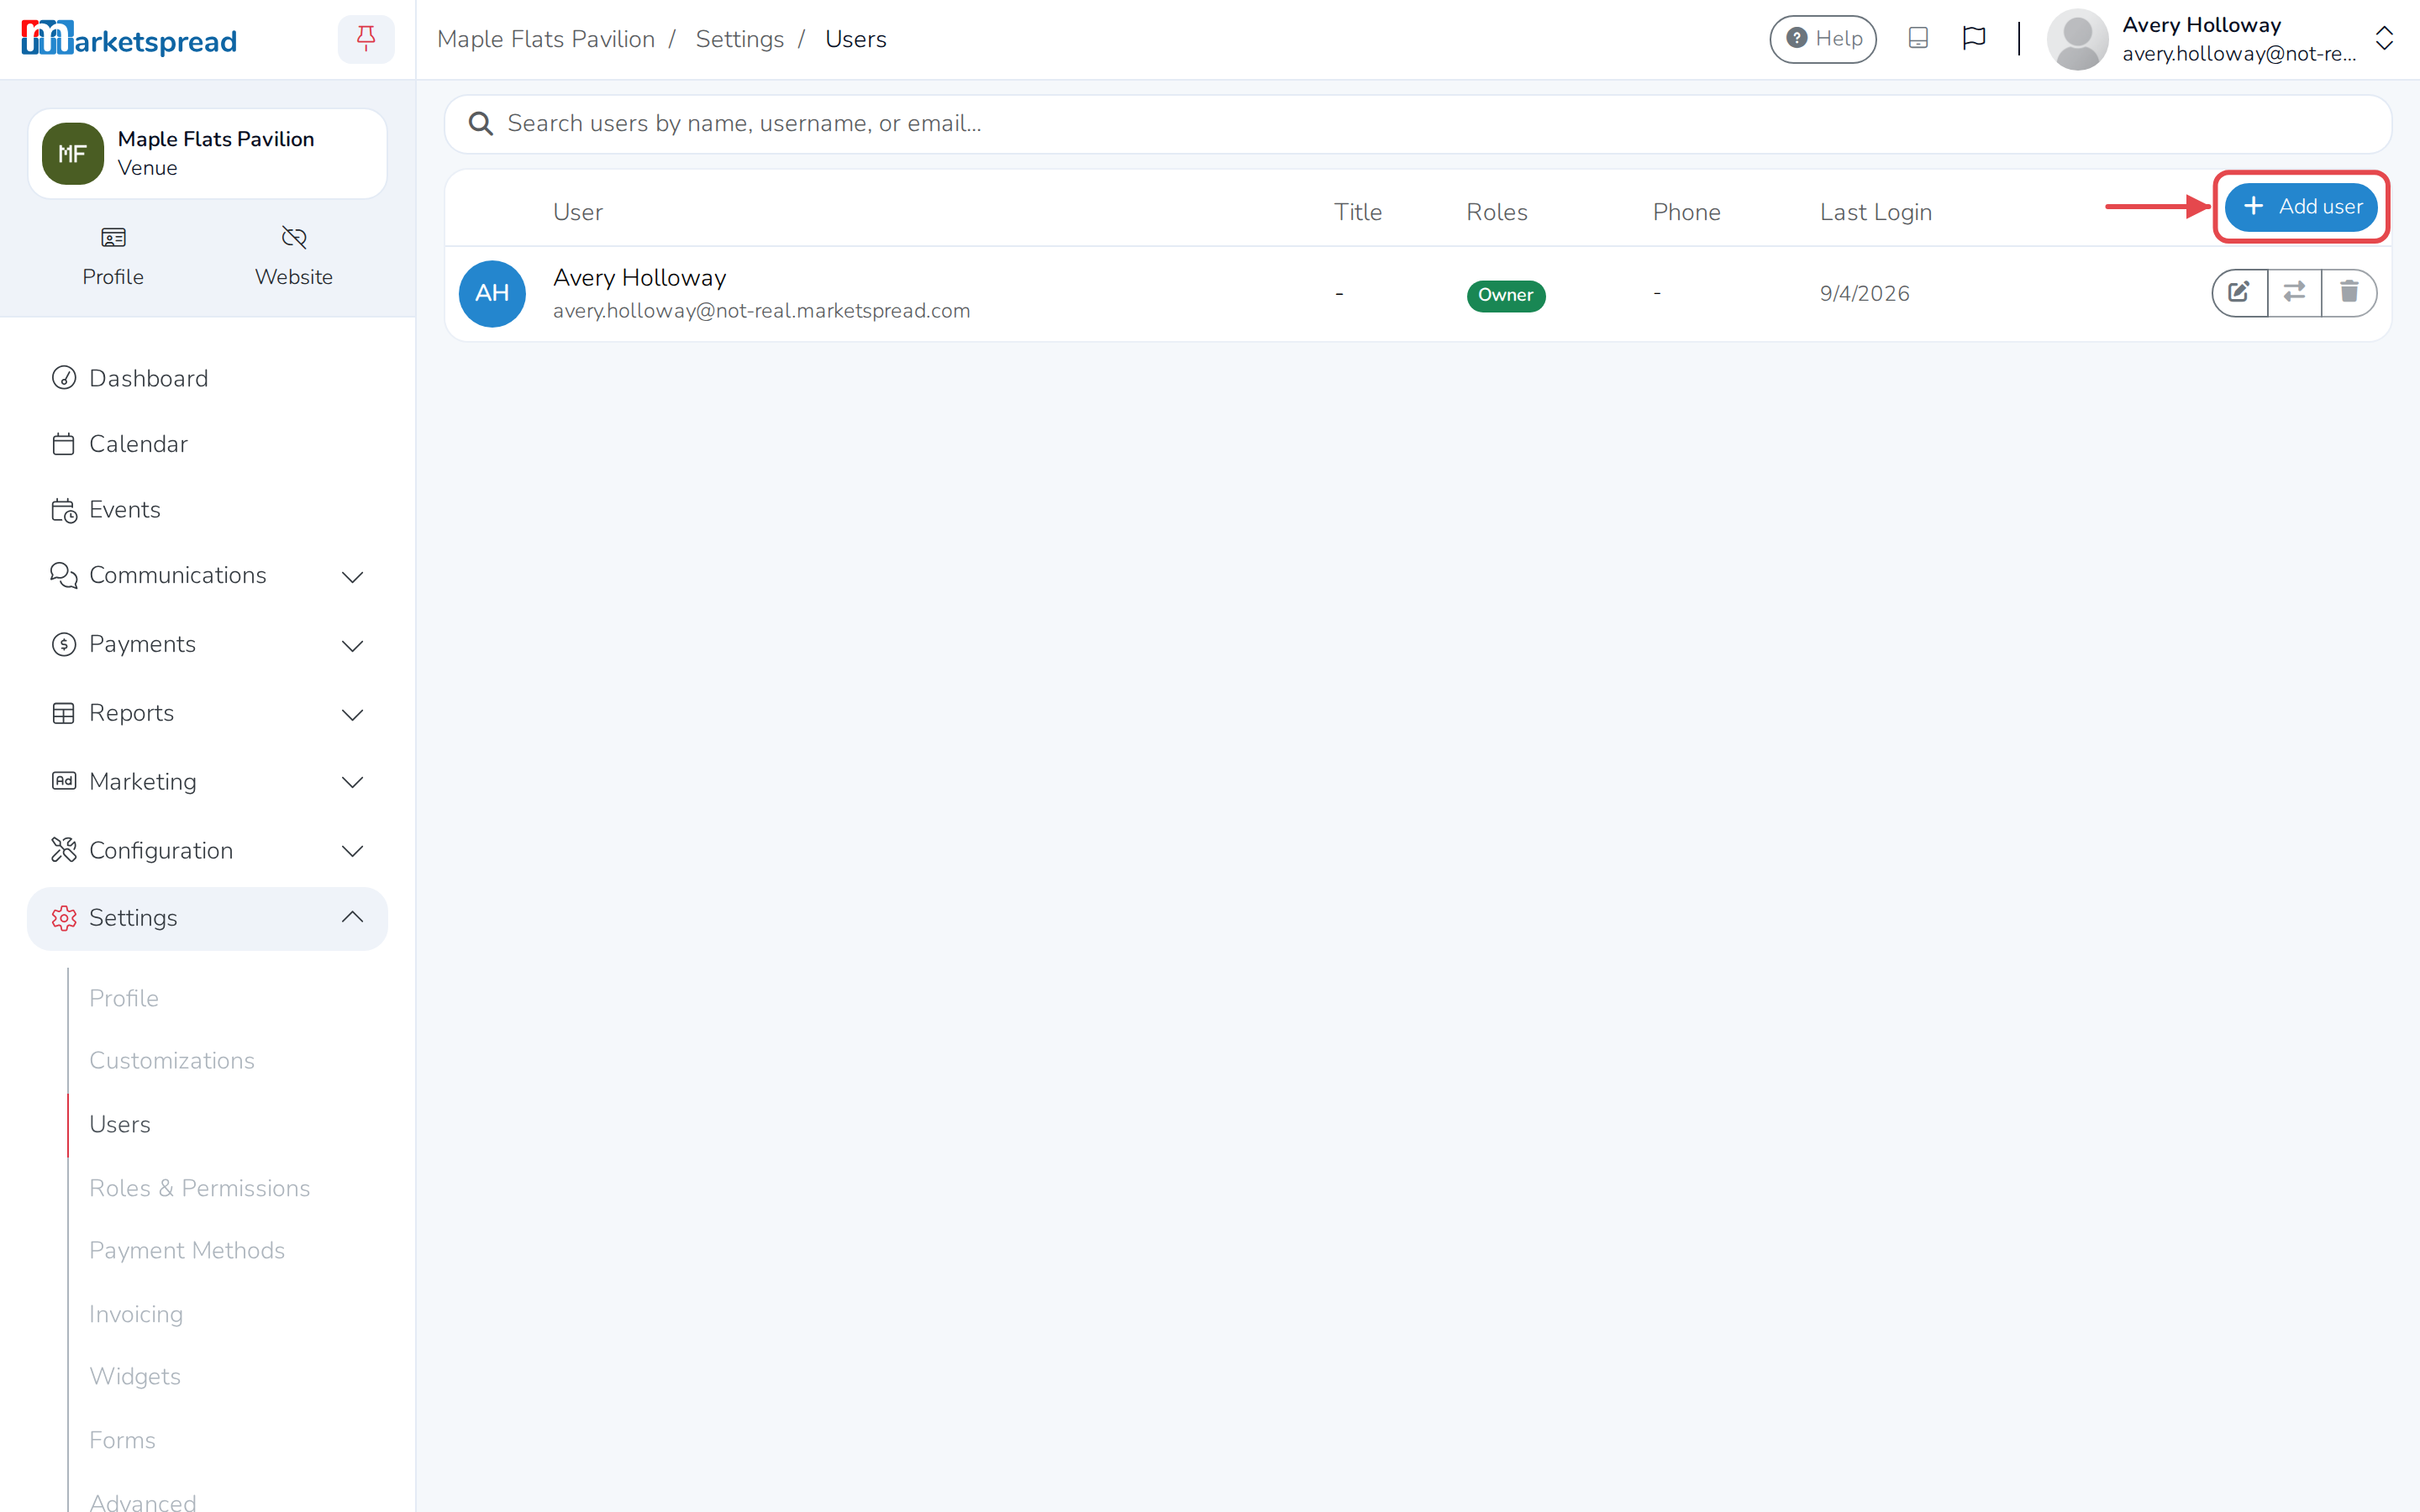The width and height of the screenshot is (2420, 1512).
Task: Select Users settings submenu item
Action: 120,1124
